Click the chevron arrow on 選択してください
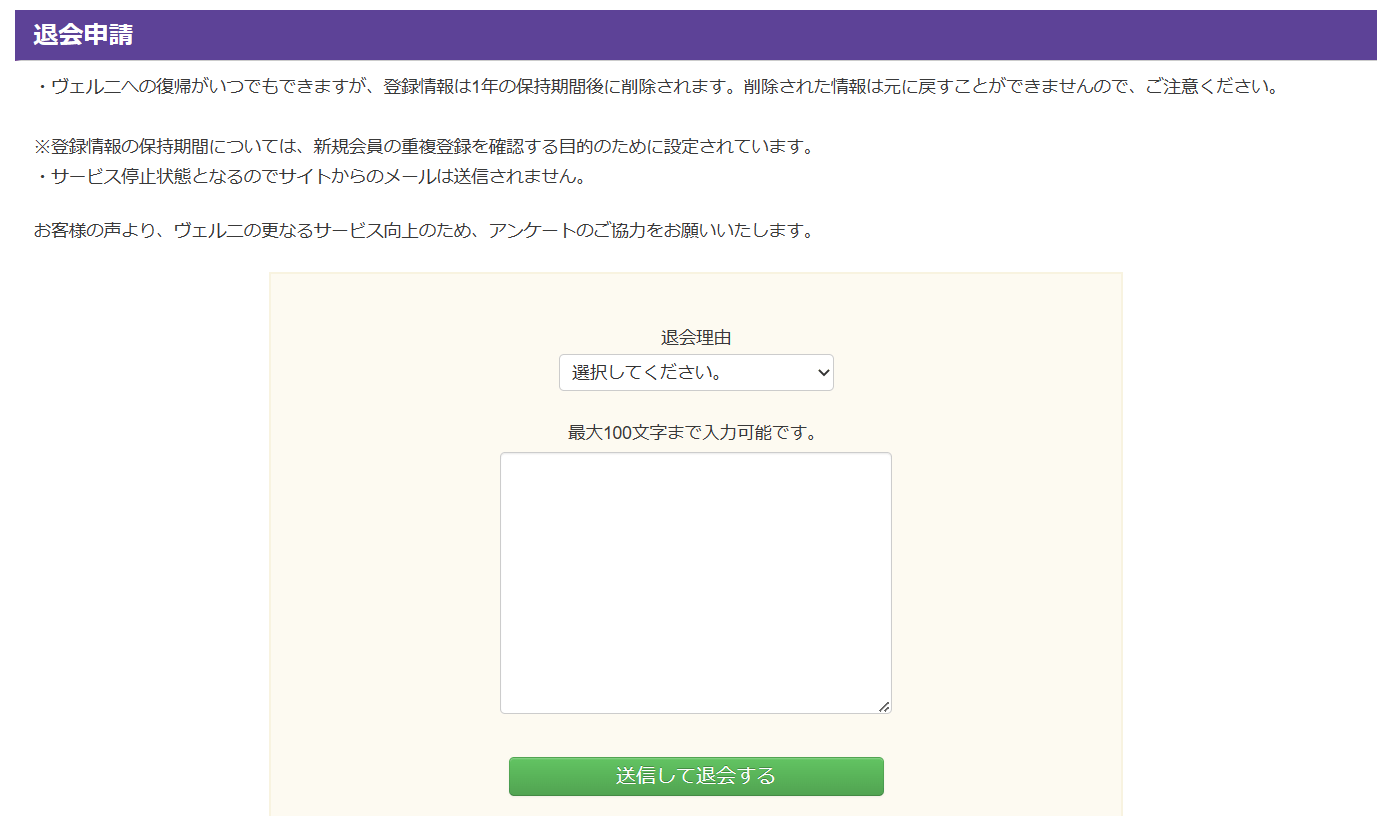The image size is (1385, 816). coord(823,373)
